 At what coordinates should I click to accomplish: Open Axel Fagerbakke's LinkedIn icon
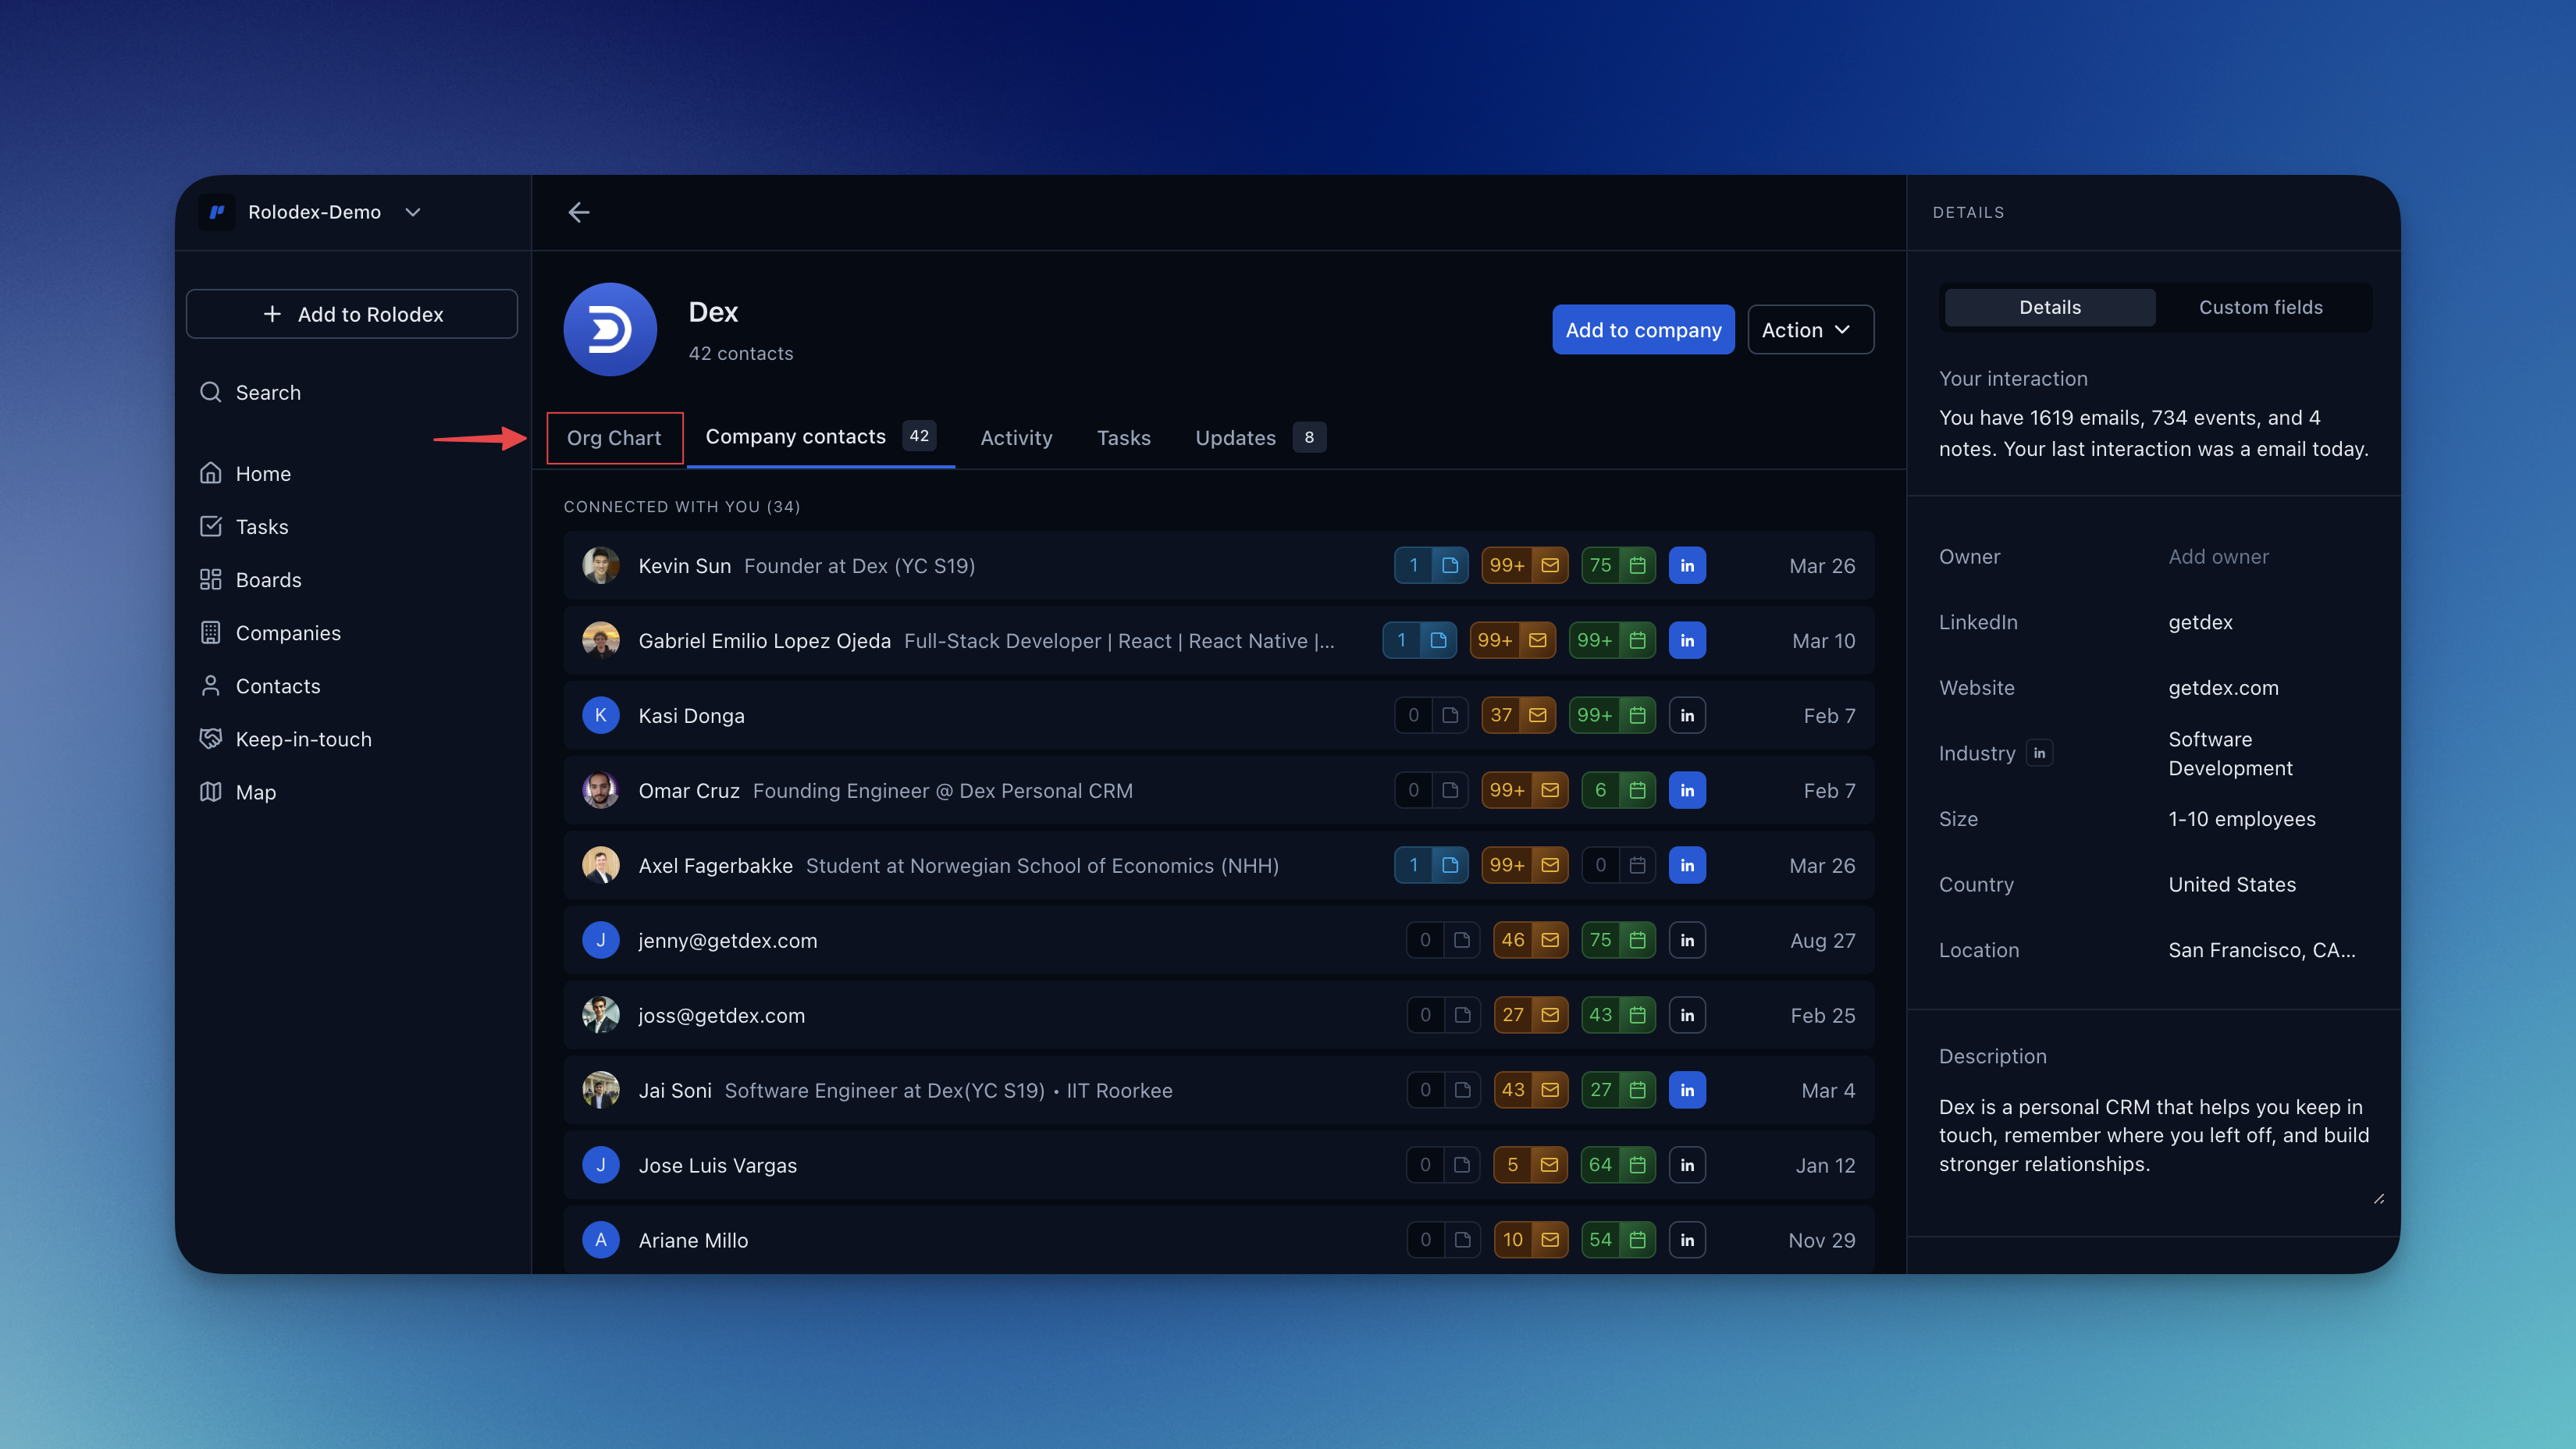pos(1687,866)
